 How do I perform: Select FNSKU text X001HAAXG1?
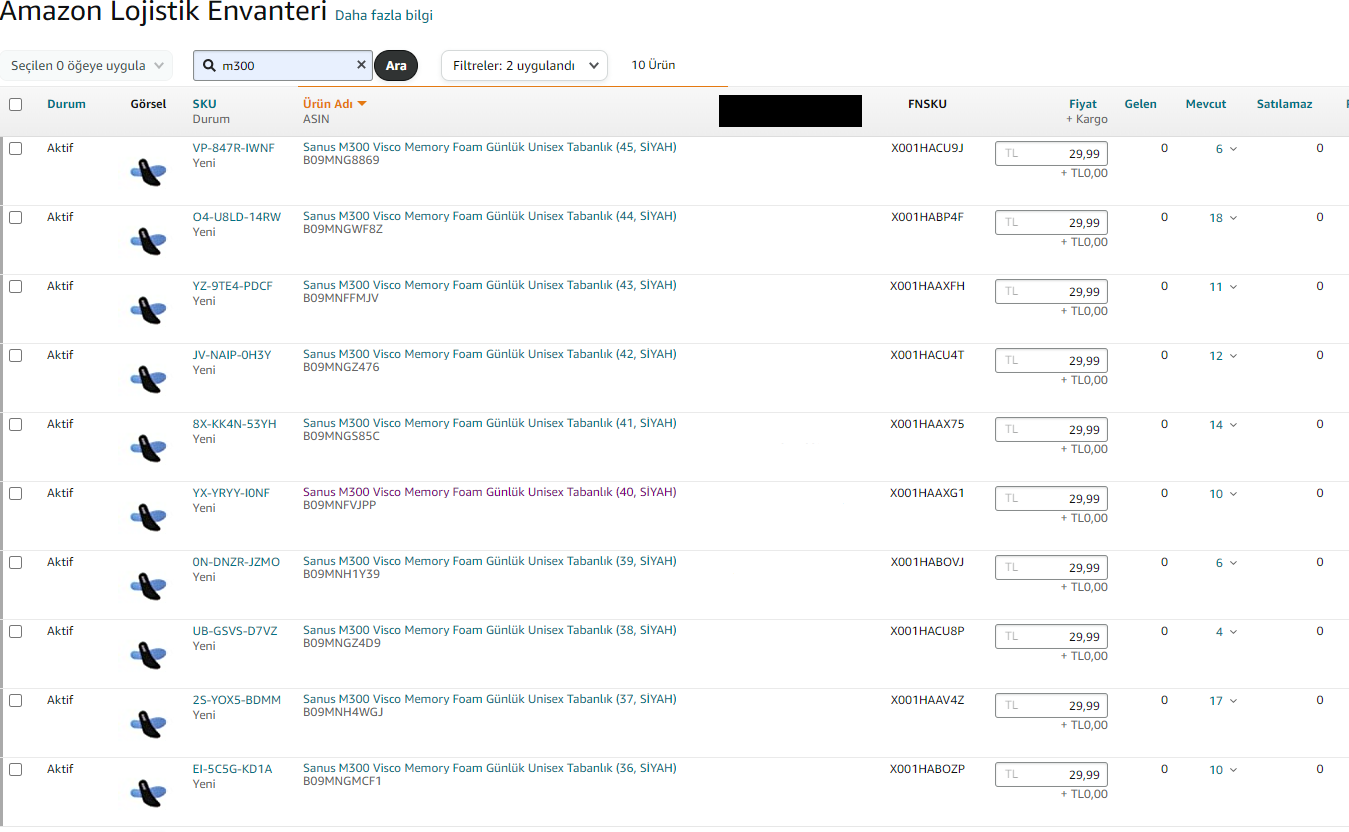tap(927, 493)
